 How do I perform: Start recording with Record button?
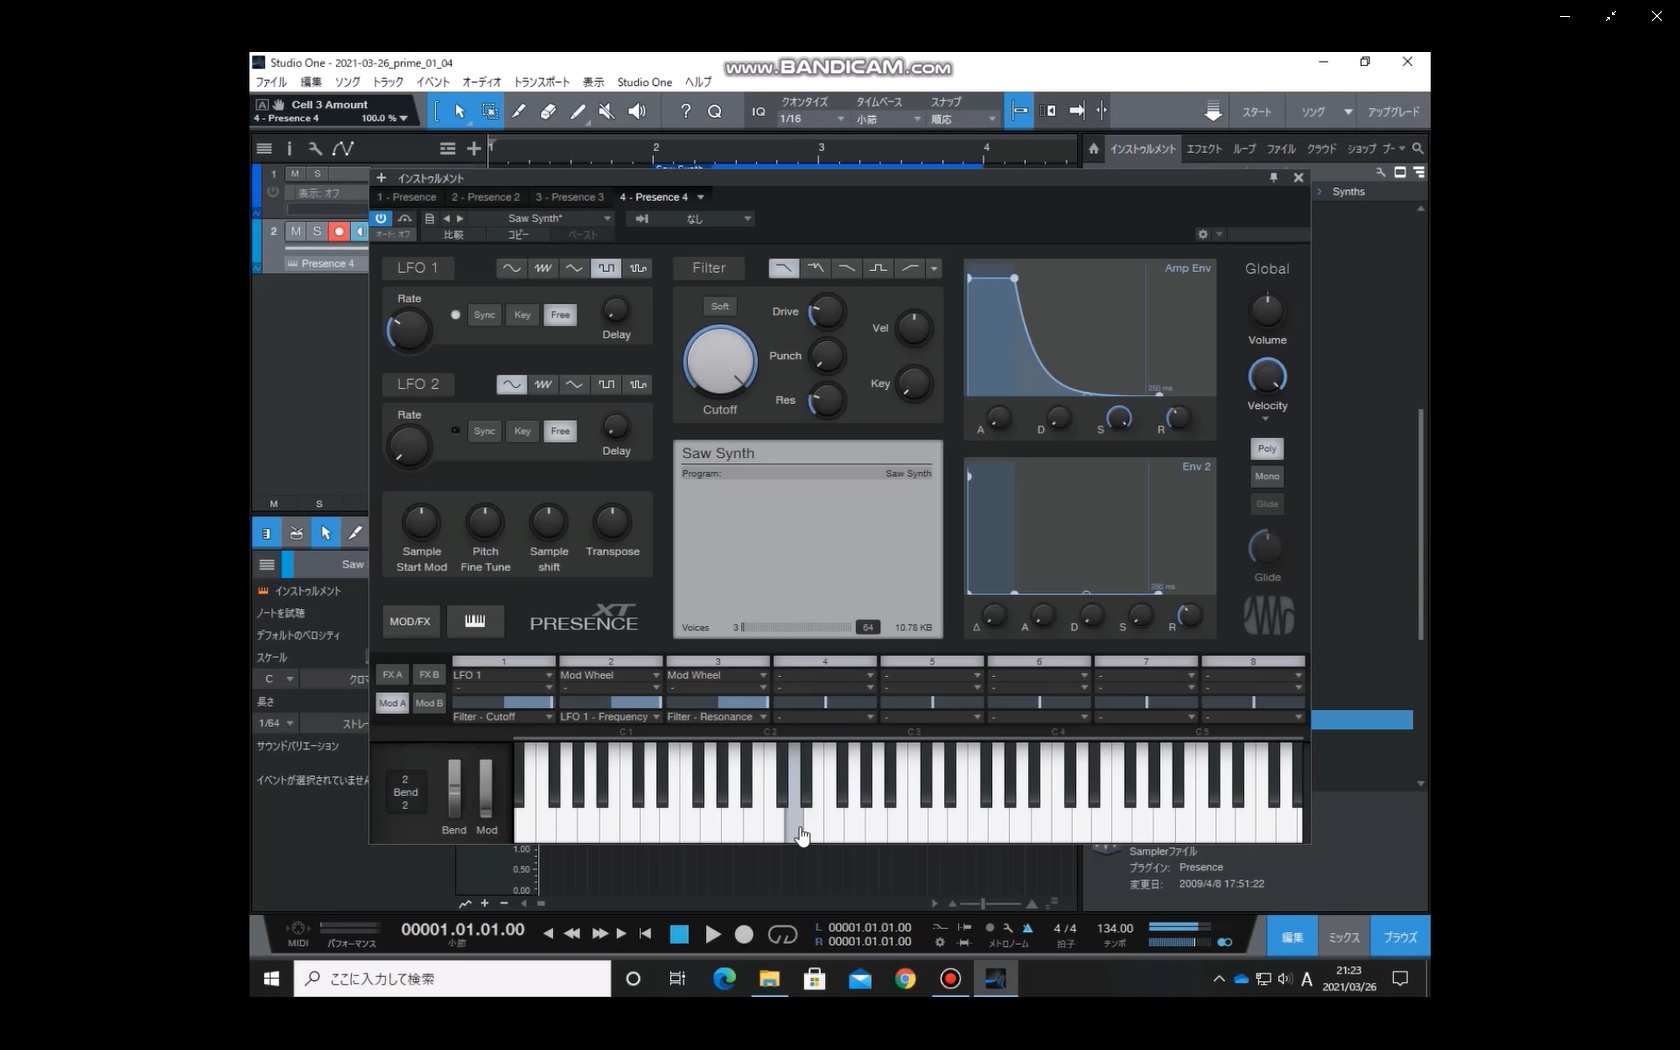[x=744, y=934]
